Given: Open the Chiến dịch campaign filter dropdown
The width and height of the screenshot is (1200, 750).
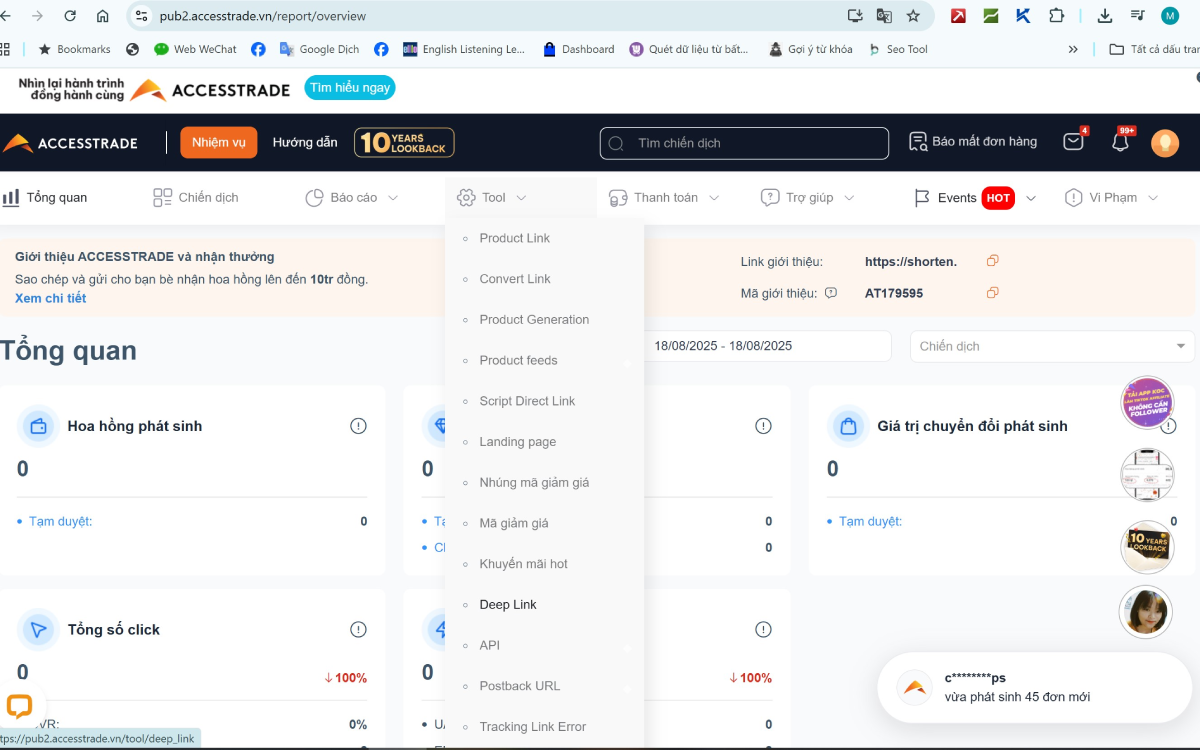Looking at the screenshot, I should 1051,345.
